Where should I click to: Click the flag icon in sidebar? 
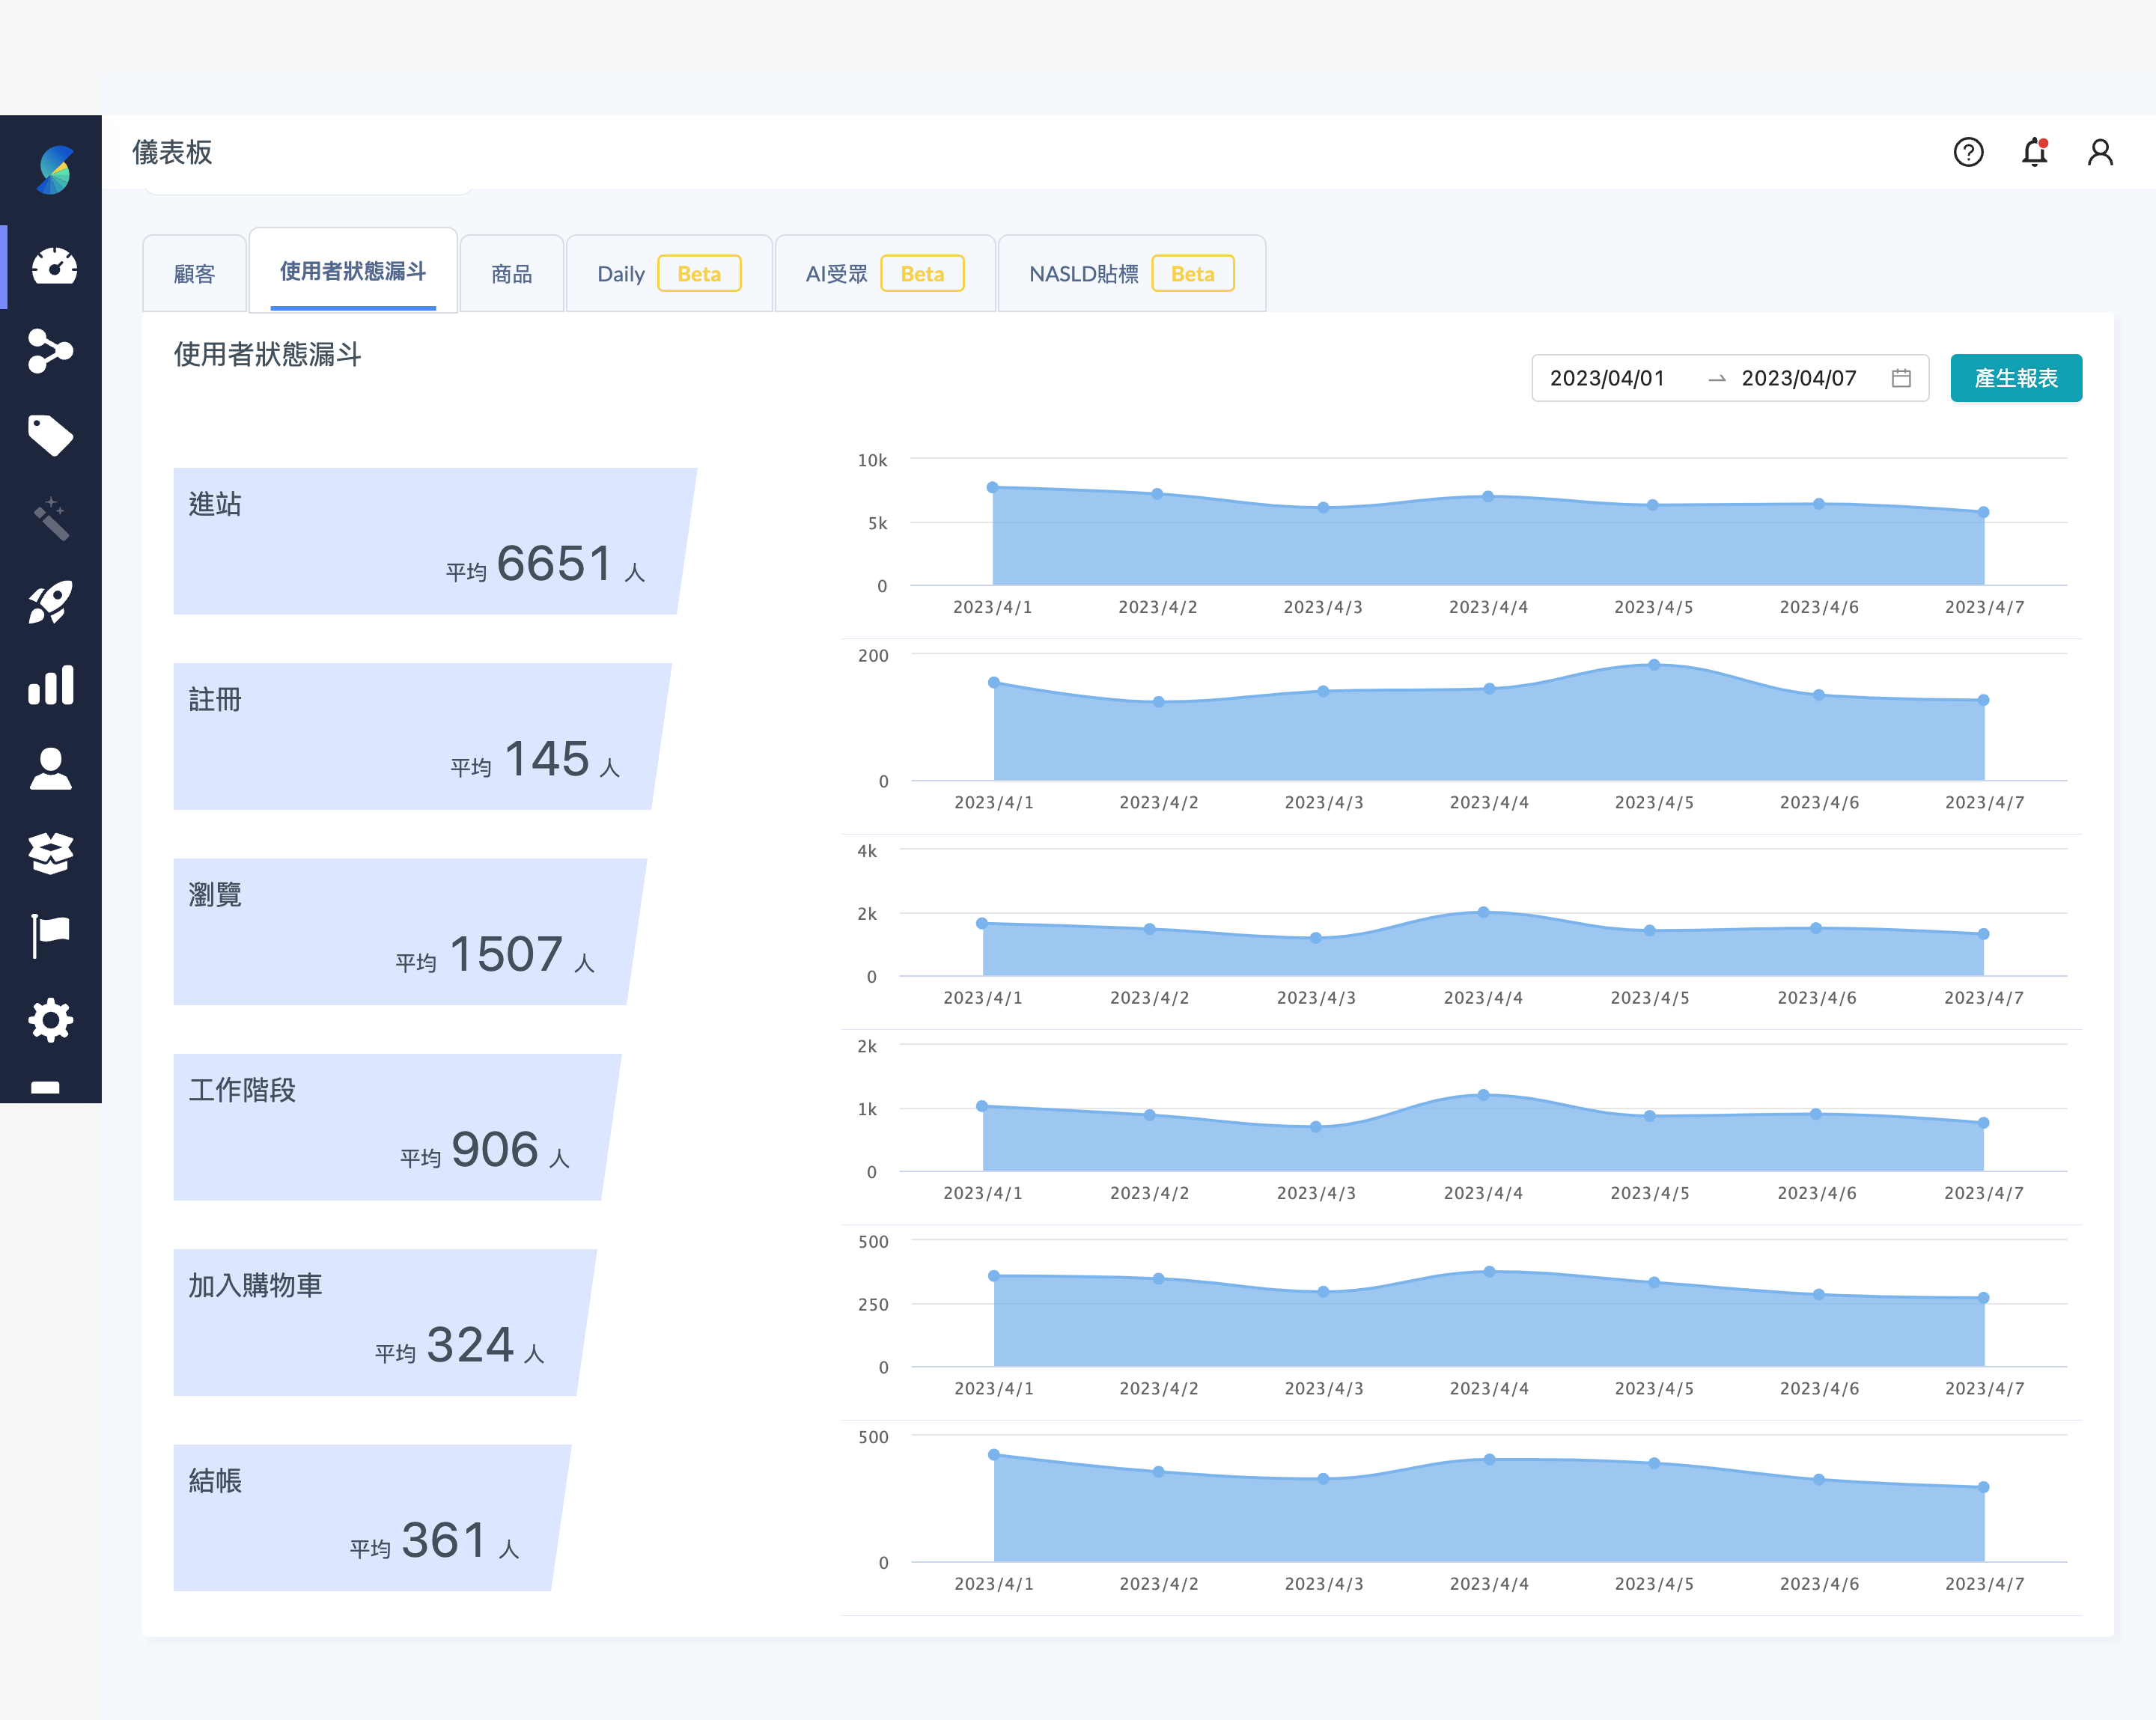pyautogui.click(x=50, y=936)
